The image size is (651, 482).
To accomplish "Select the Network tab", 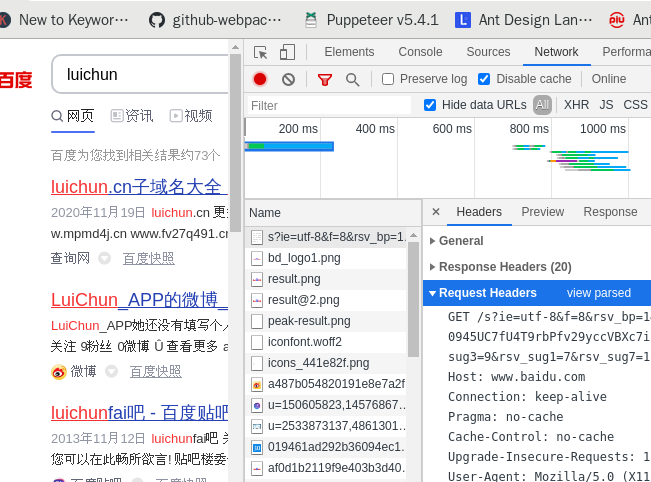I will 556,52.
